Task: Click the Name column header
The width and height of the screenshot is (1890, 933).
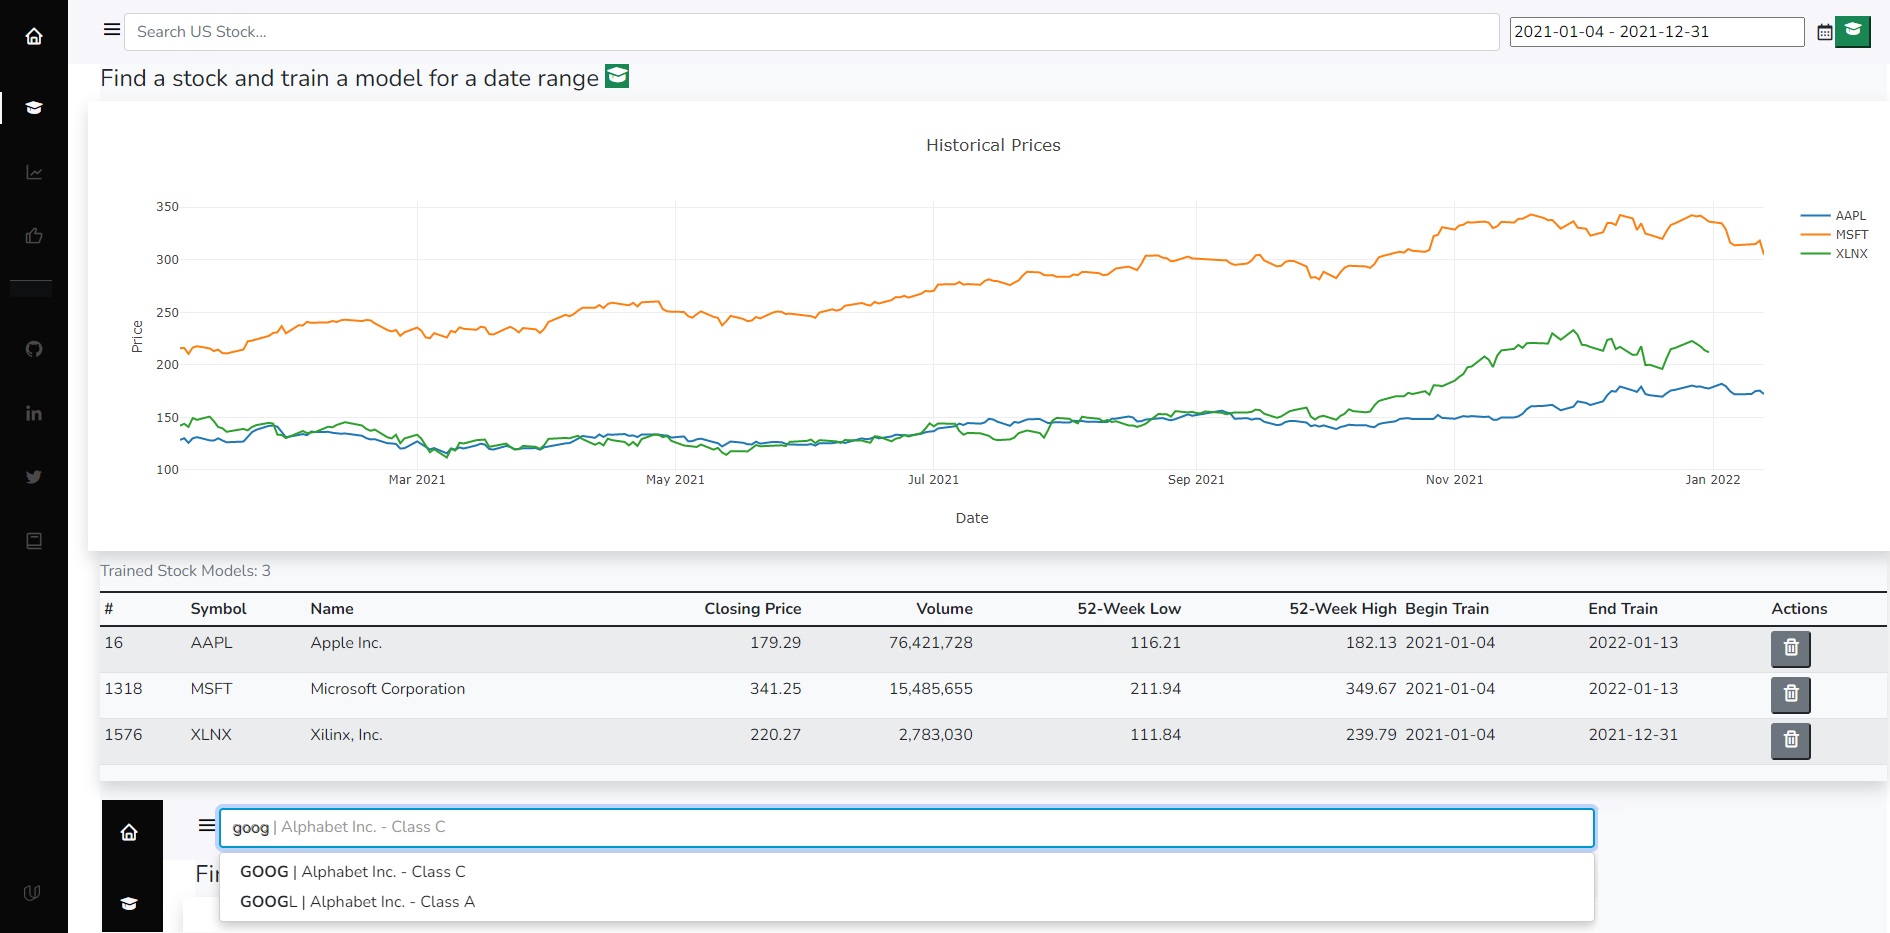Action: click(x=332, y=609)
